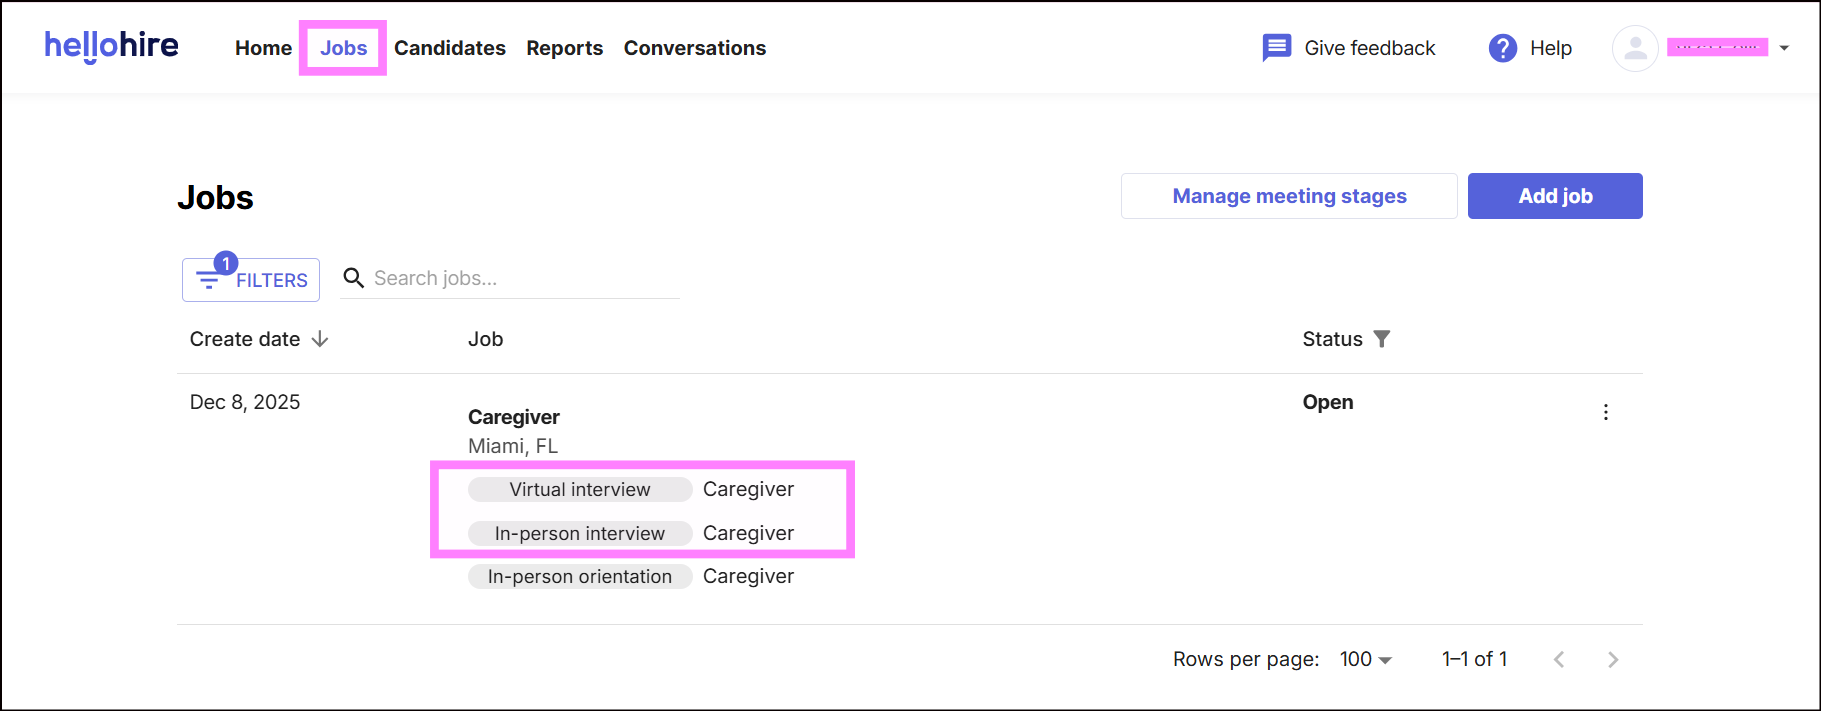
Task: Click Manage meeting stages button
Action: pos(1289,196)
